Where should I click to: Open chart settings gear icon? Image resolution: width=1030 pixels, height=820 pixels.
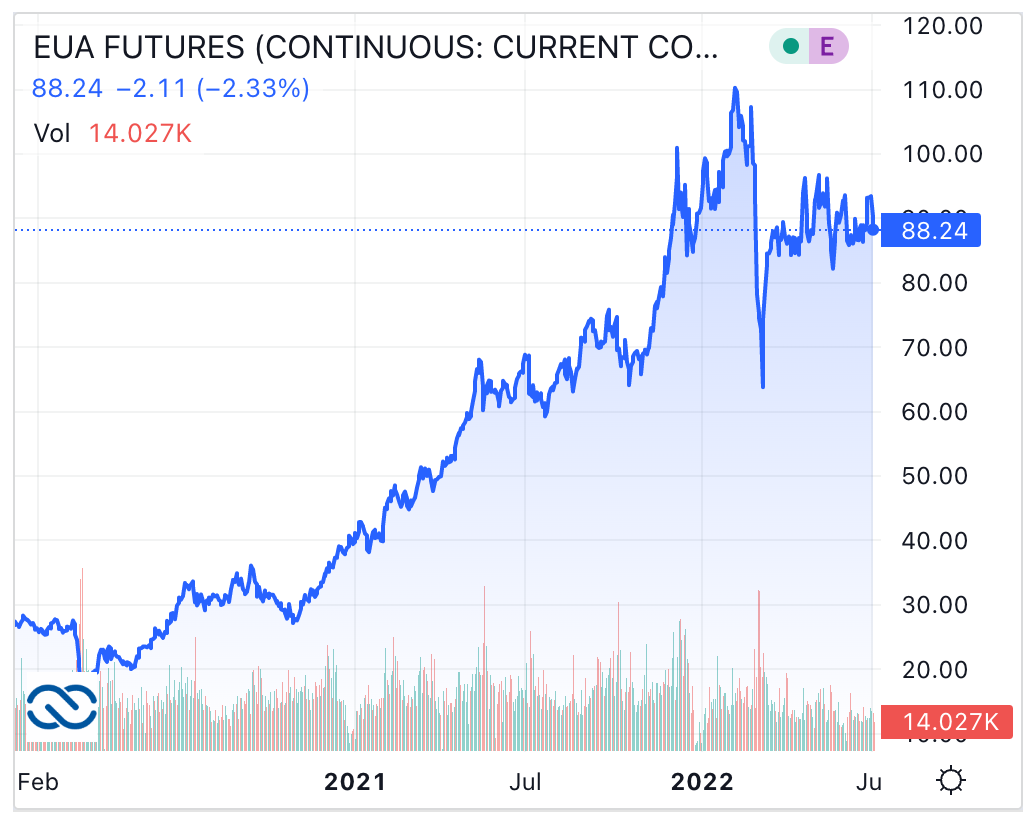951,781
